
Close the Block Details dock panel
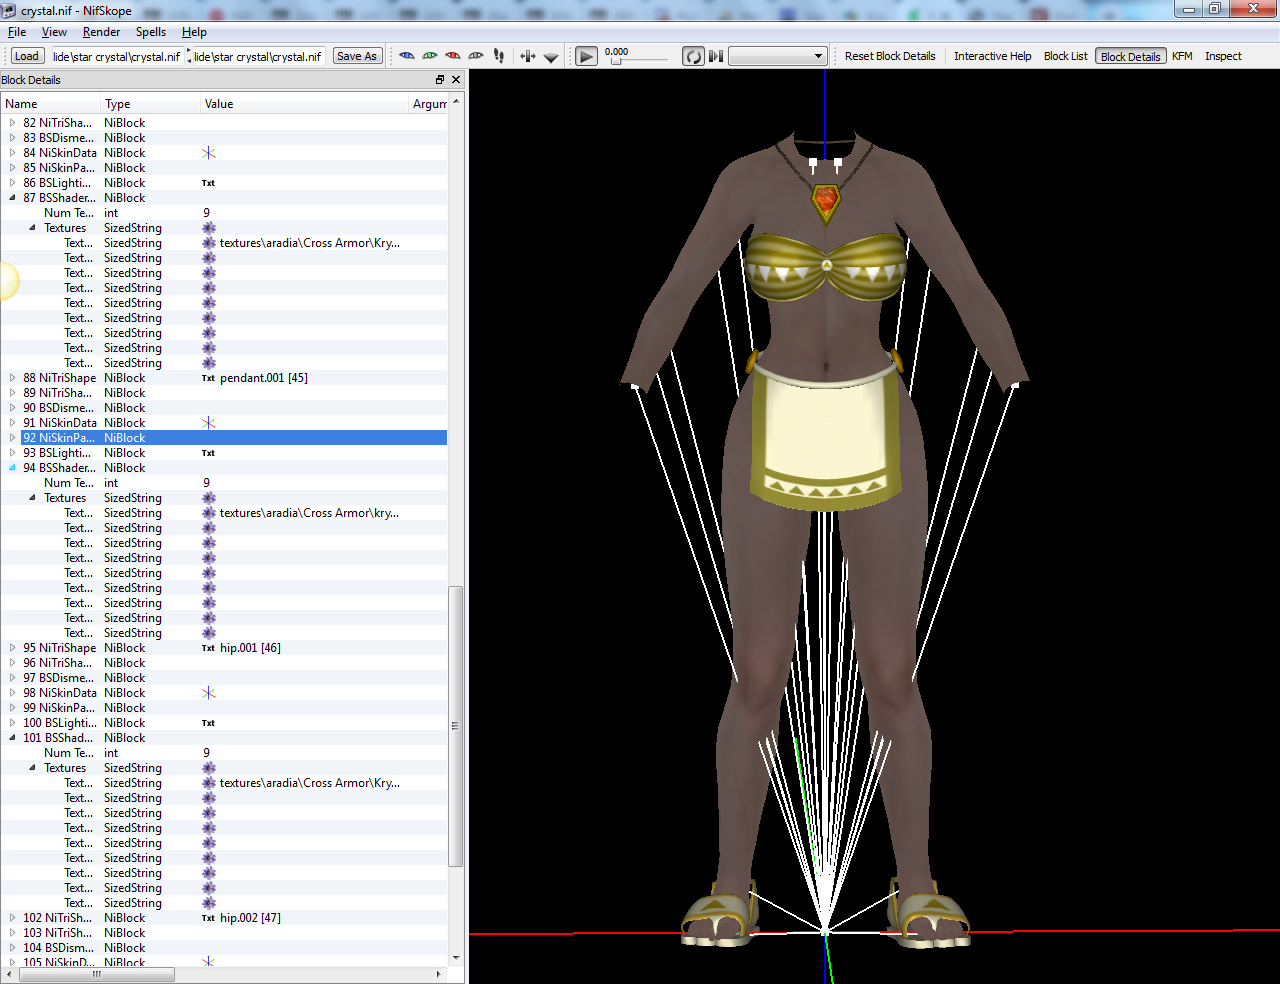pyautogui.click(x=456, y=80)
